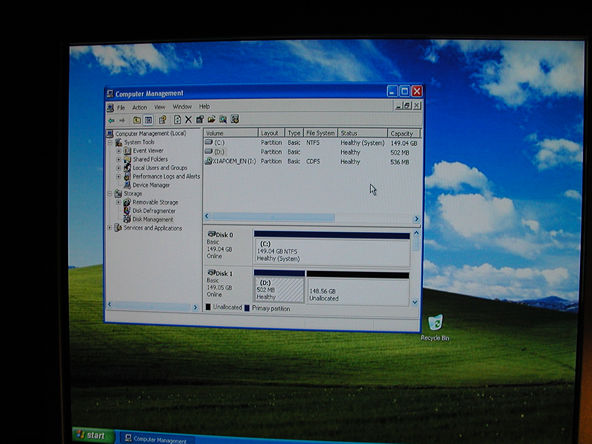The width and height of the screenshot is (592, 444).
Task: Expand the Event Viewer node
Action: pos(119,150)
